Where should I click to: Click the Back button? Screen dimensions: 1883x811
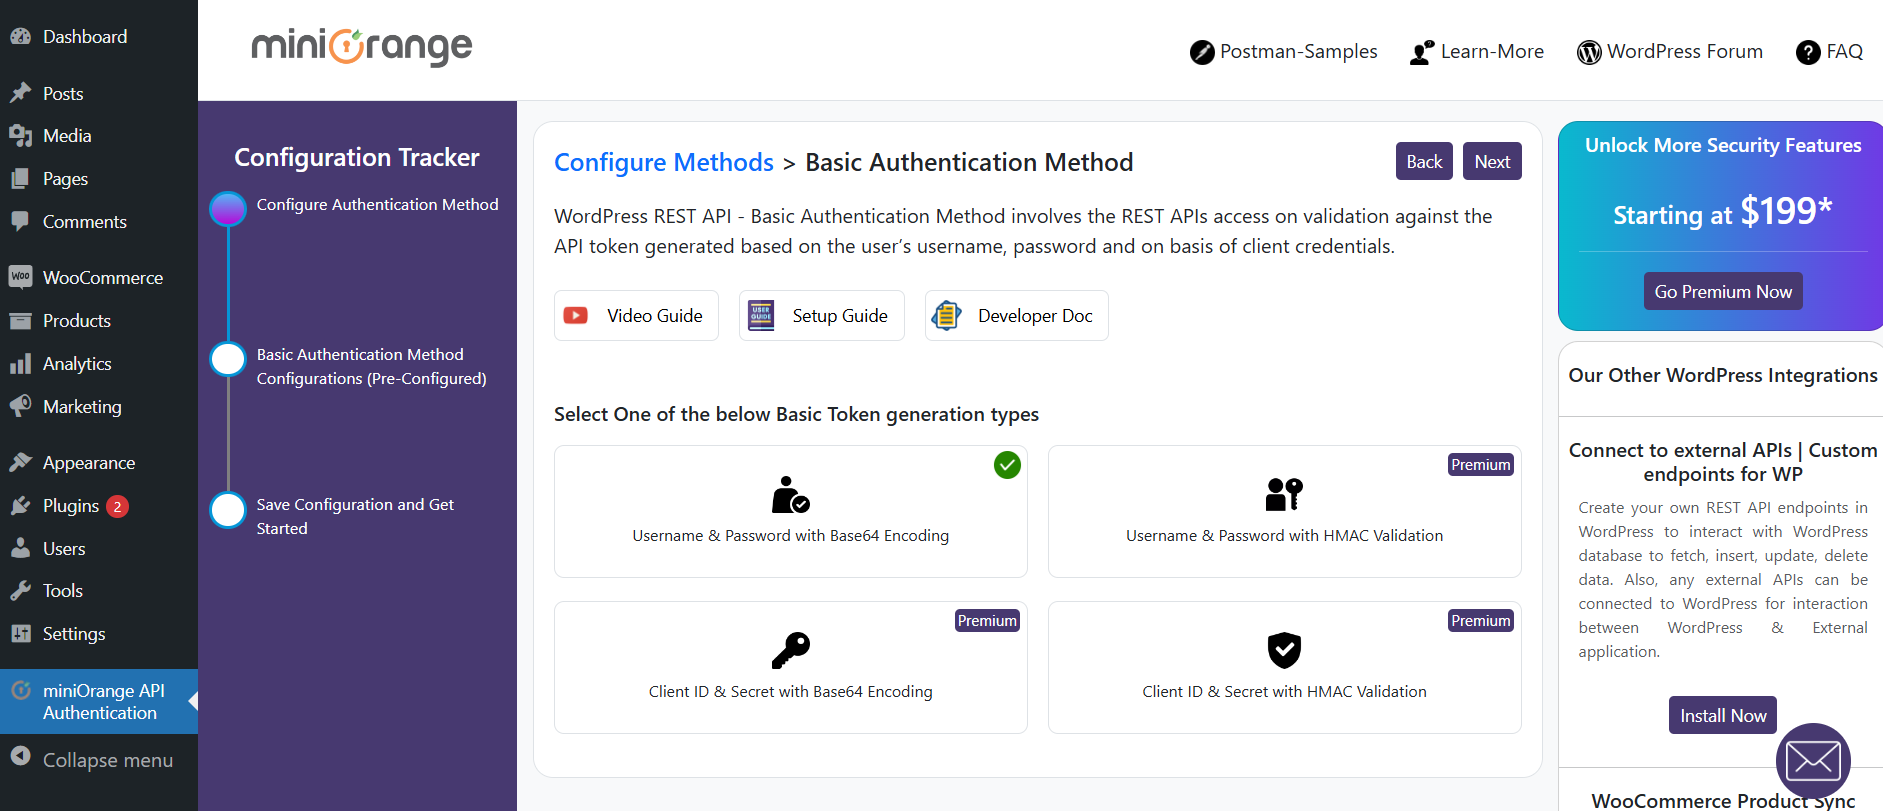pos(1424,161)
